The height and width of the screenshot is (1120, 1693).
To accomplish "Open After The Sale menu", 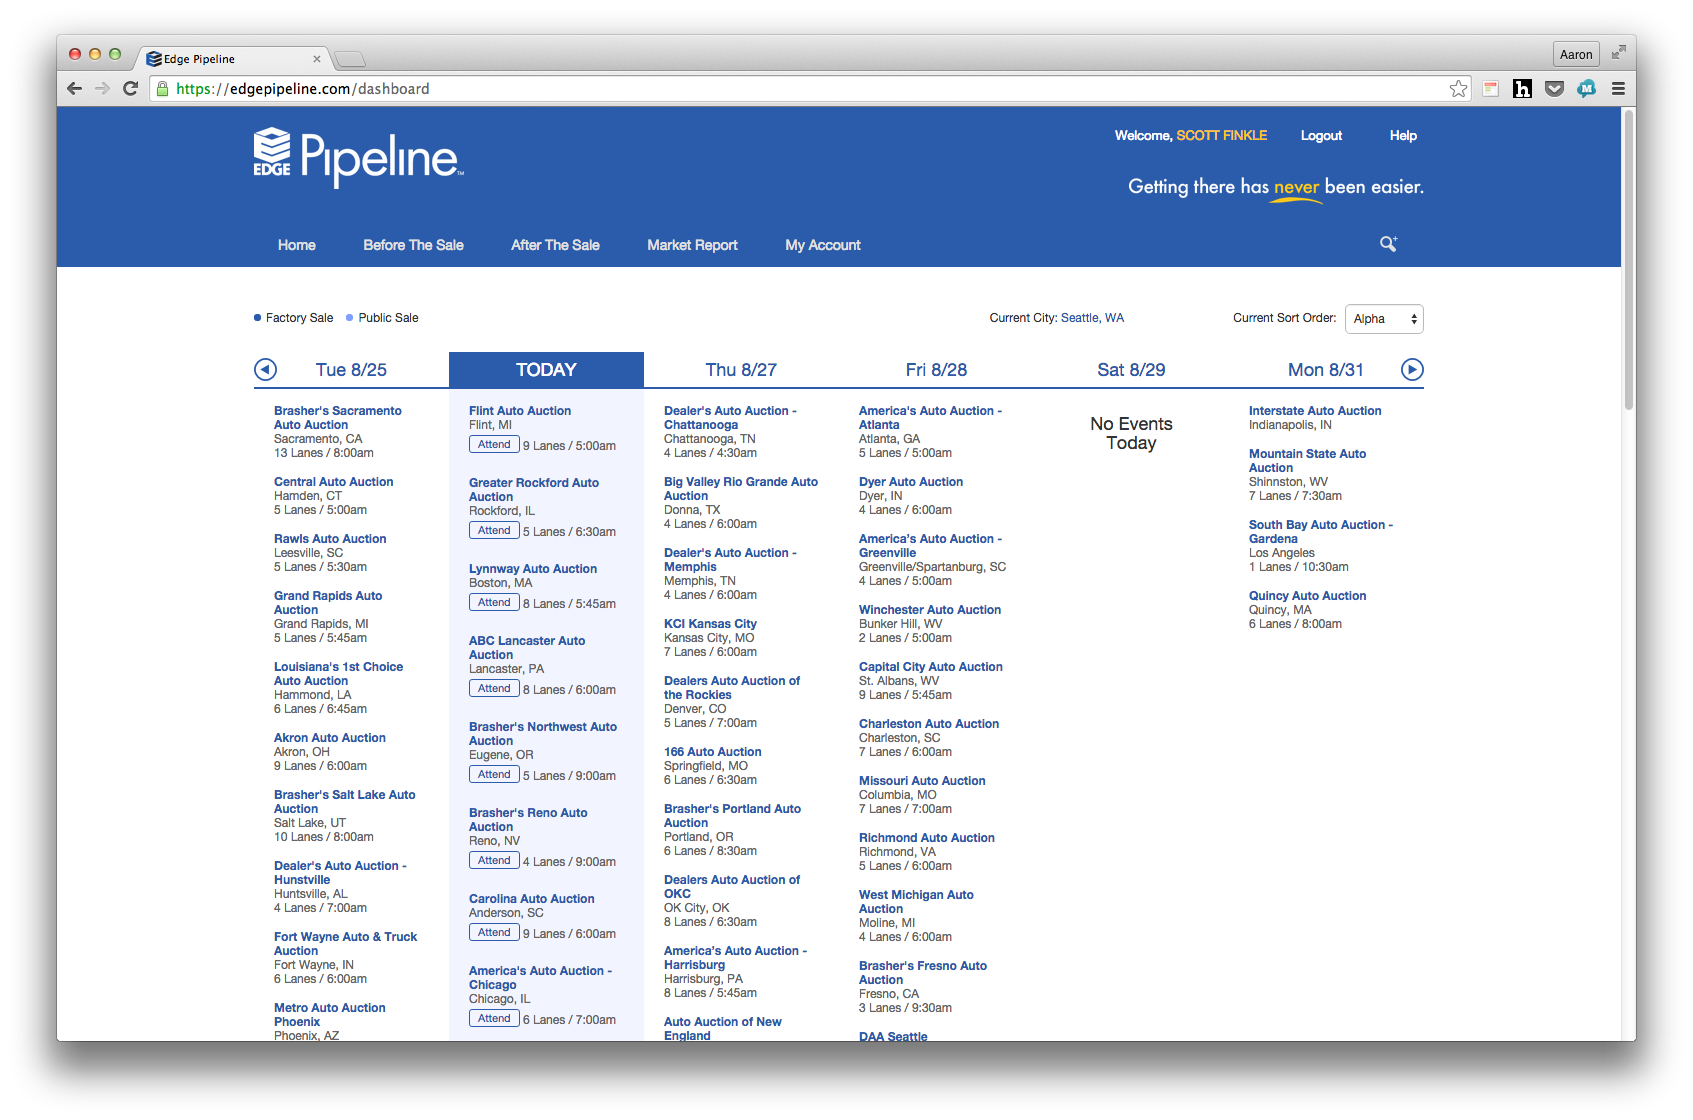I will [555, 245].
